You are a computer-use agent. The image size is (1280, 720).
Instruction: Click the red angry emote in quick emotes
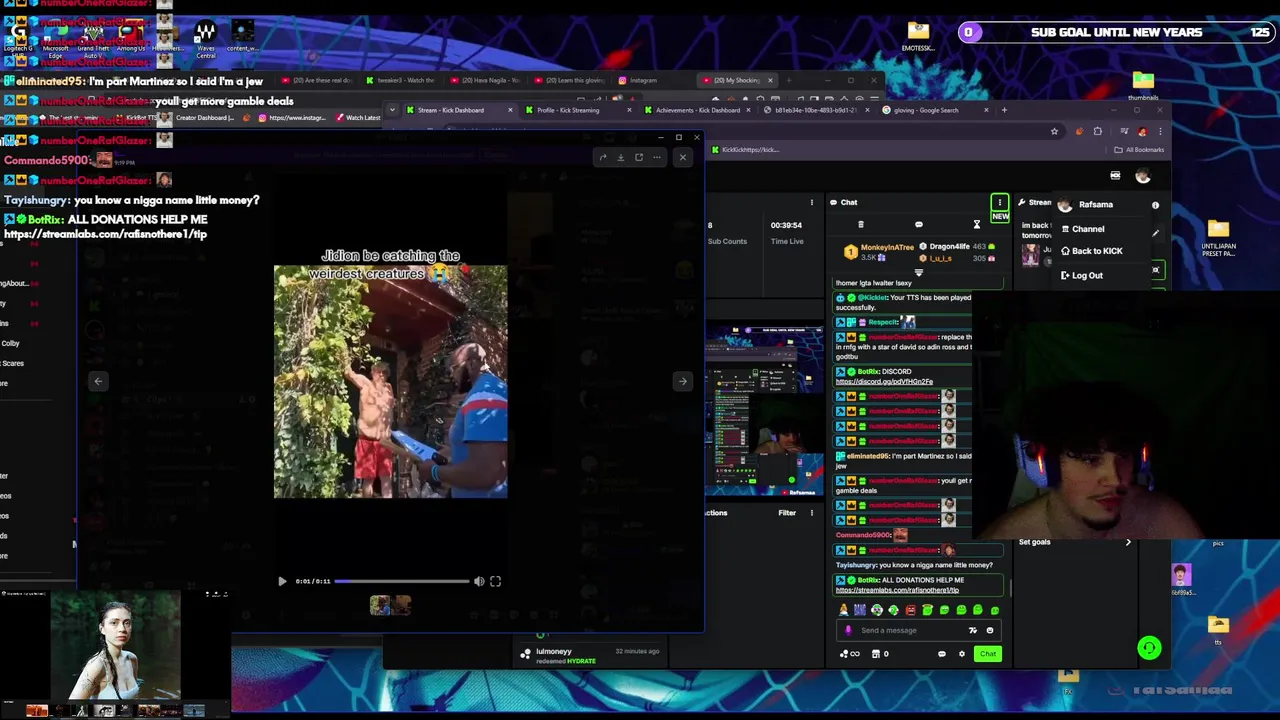[910, 610]
